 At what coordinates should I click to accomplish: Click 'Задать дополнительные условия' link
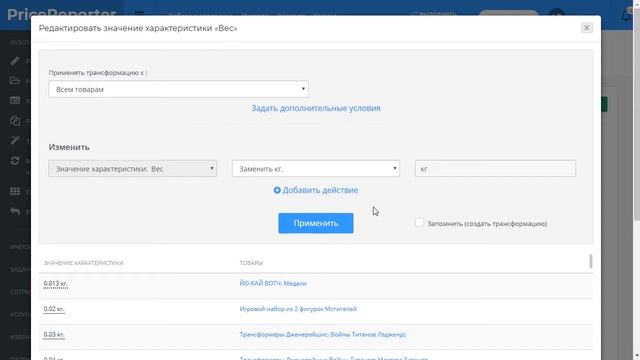(316, 108)
